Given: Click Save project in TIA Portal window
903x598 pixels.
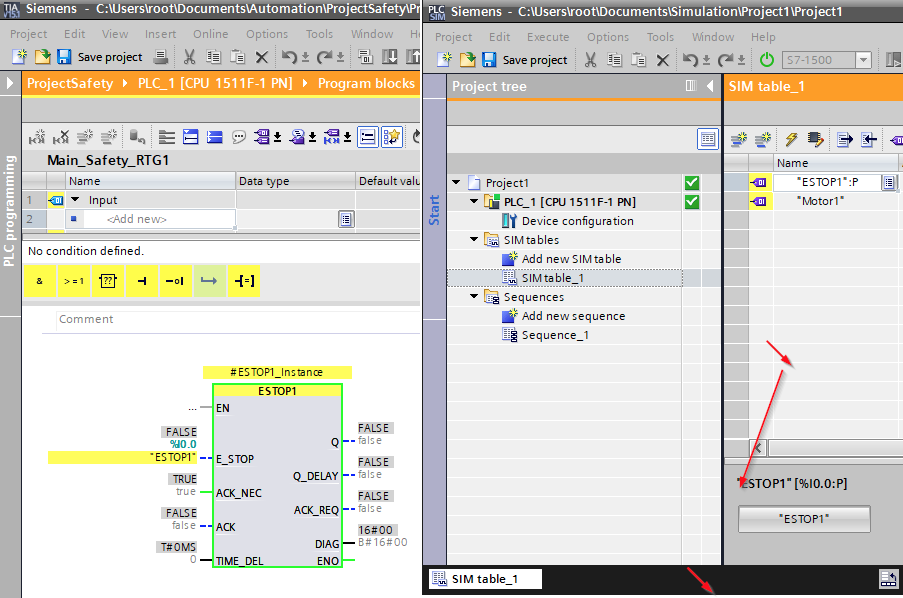Looking at the screenshot, I should coord(99,57).
